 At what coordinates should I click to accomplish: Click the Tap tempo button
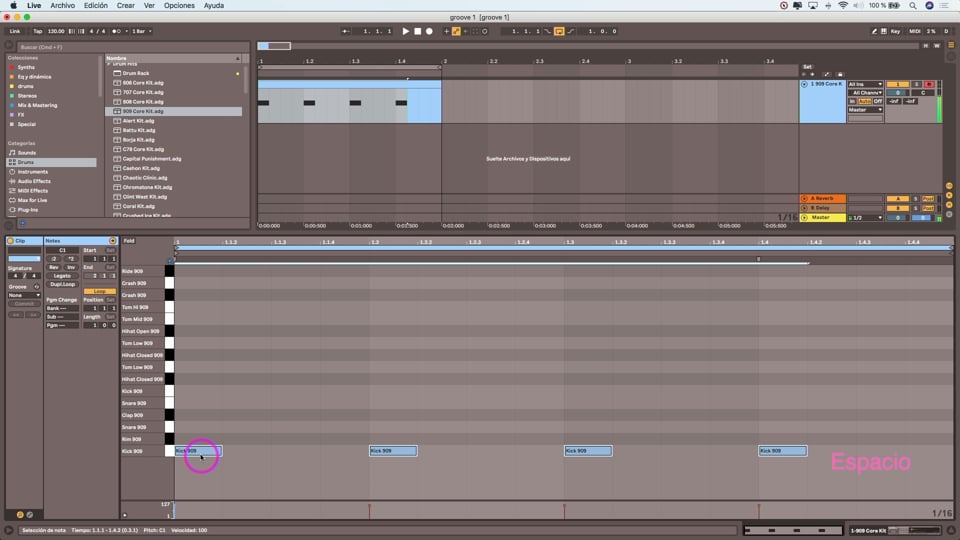[x=37, y=31]
